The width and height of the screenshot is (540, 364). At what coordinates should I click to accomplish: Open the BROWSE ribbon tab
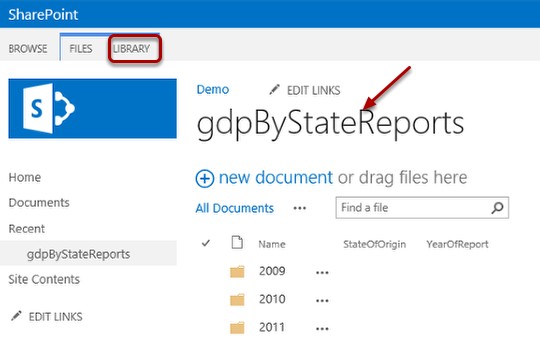pos(28,49)
